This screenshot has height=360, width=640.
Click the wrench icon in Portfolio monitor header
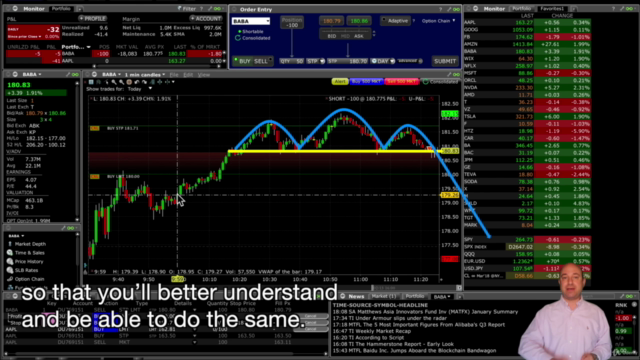click(x=210, y=9)
